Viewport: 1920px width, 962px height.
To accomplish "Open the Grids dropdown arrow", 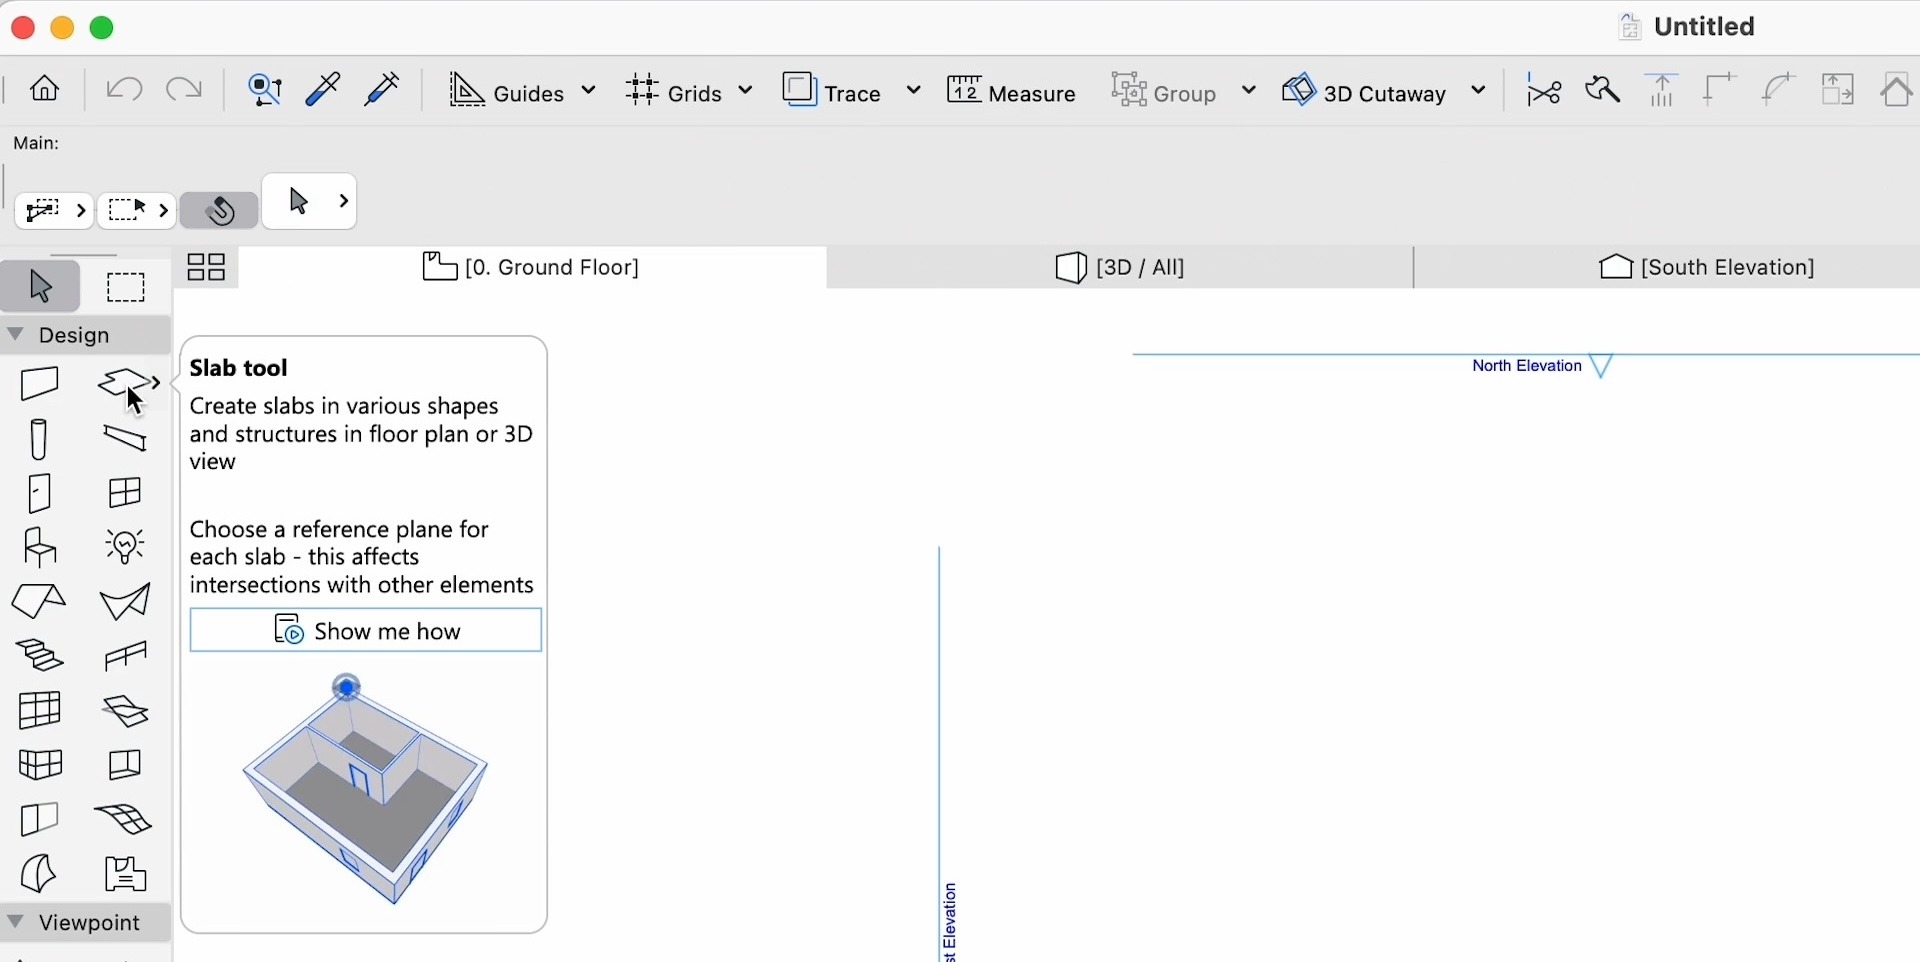I will (x=746, y=92).
